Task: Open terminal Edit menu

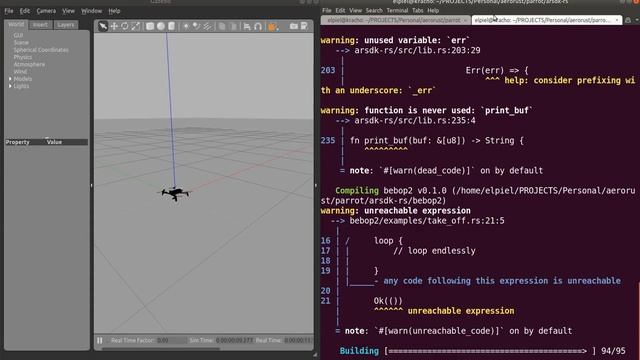Action: tap(340, 11)
